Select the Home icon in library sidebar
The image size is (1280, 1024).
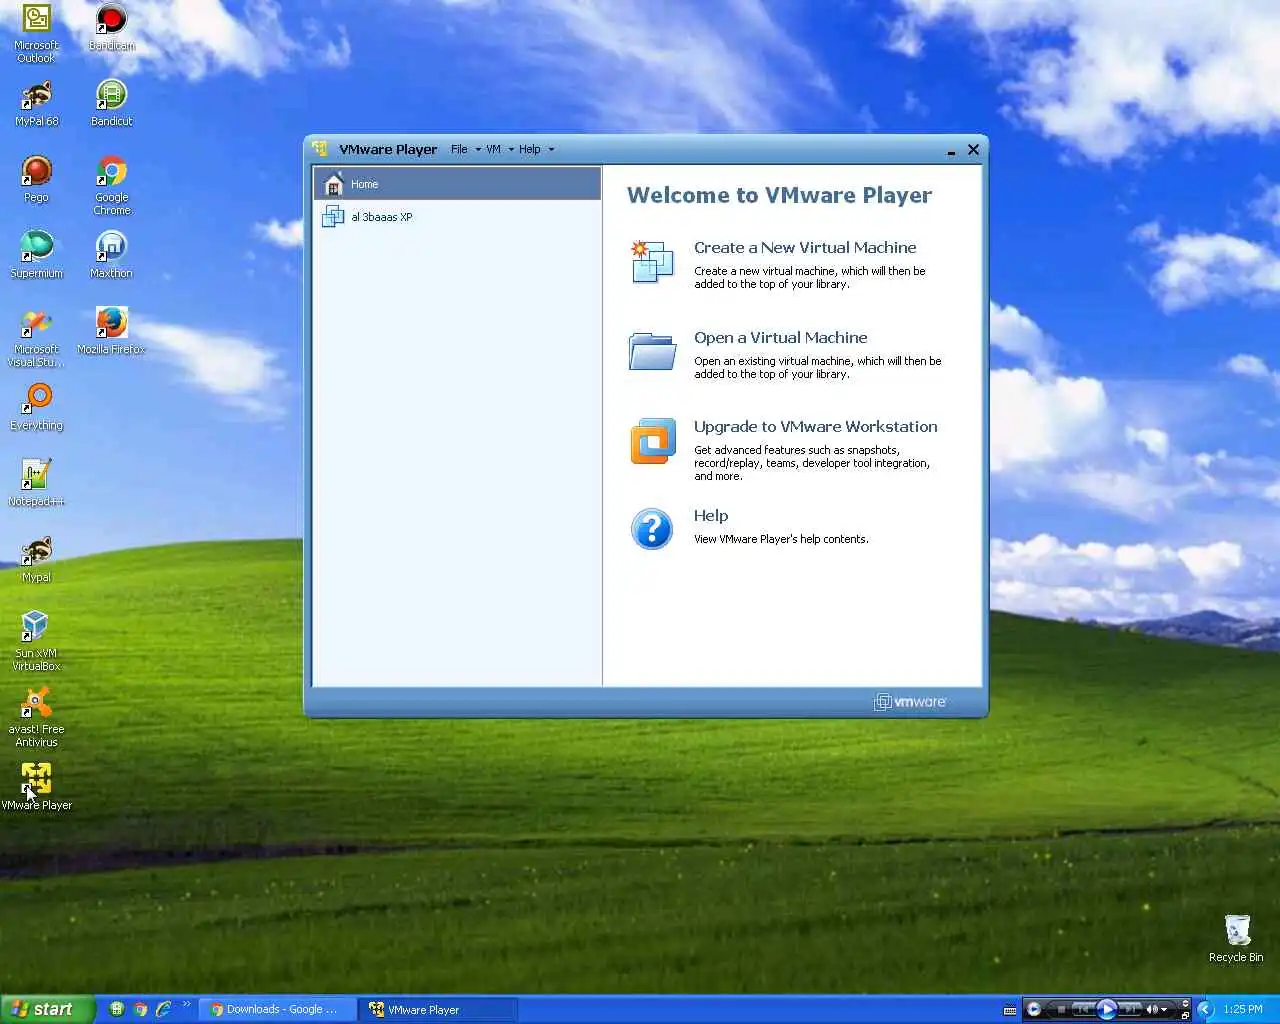pyautogui.click(x=334, y=184)
